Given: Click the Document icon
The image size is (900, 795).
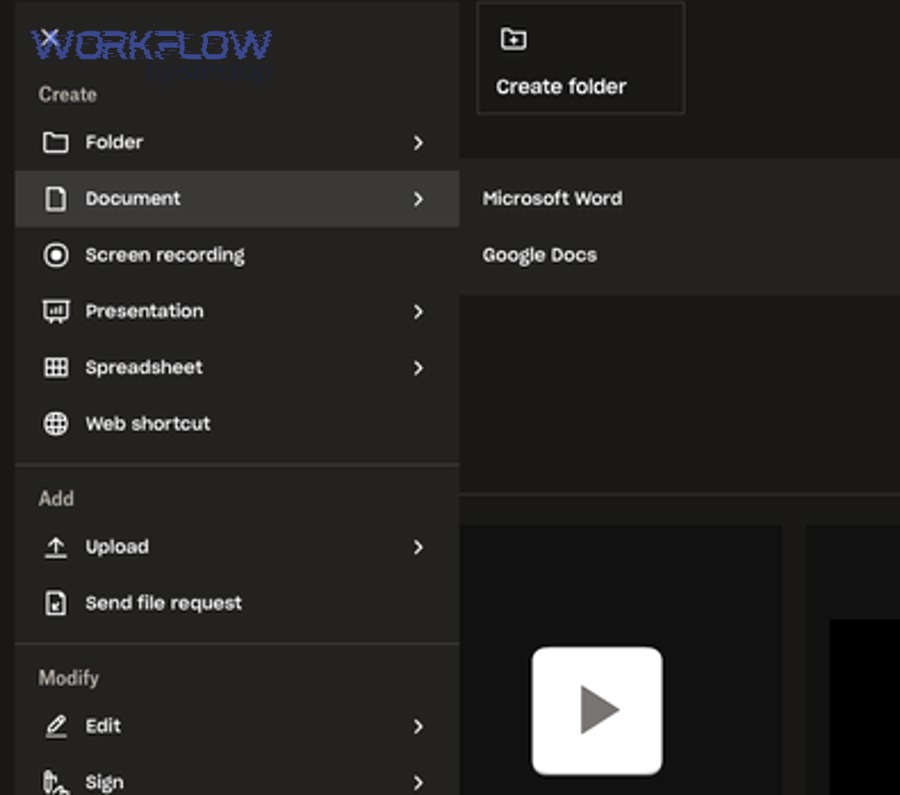Looking at the screenshot, I should [x=55, y=199].
